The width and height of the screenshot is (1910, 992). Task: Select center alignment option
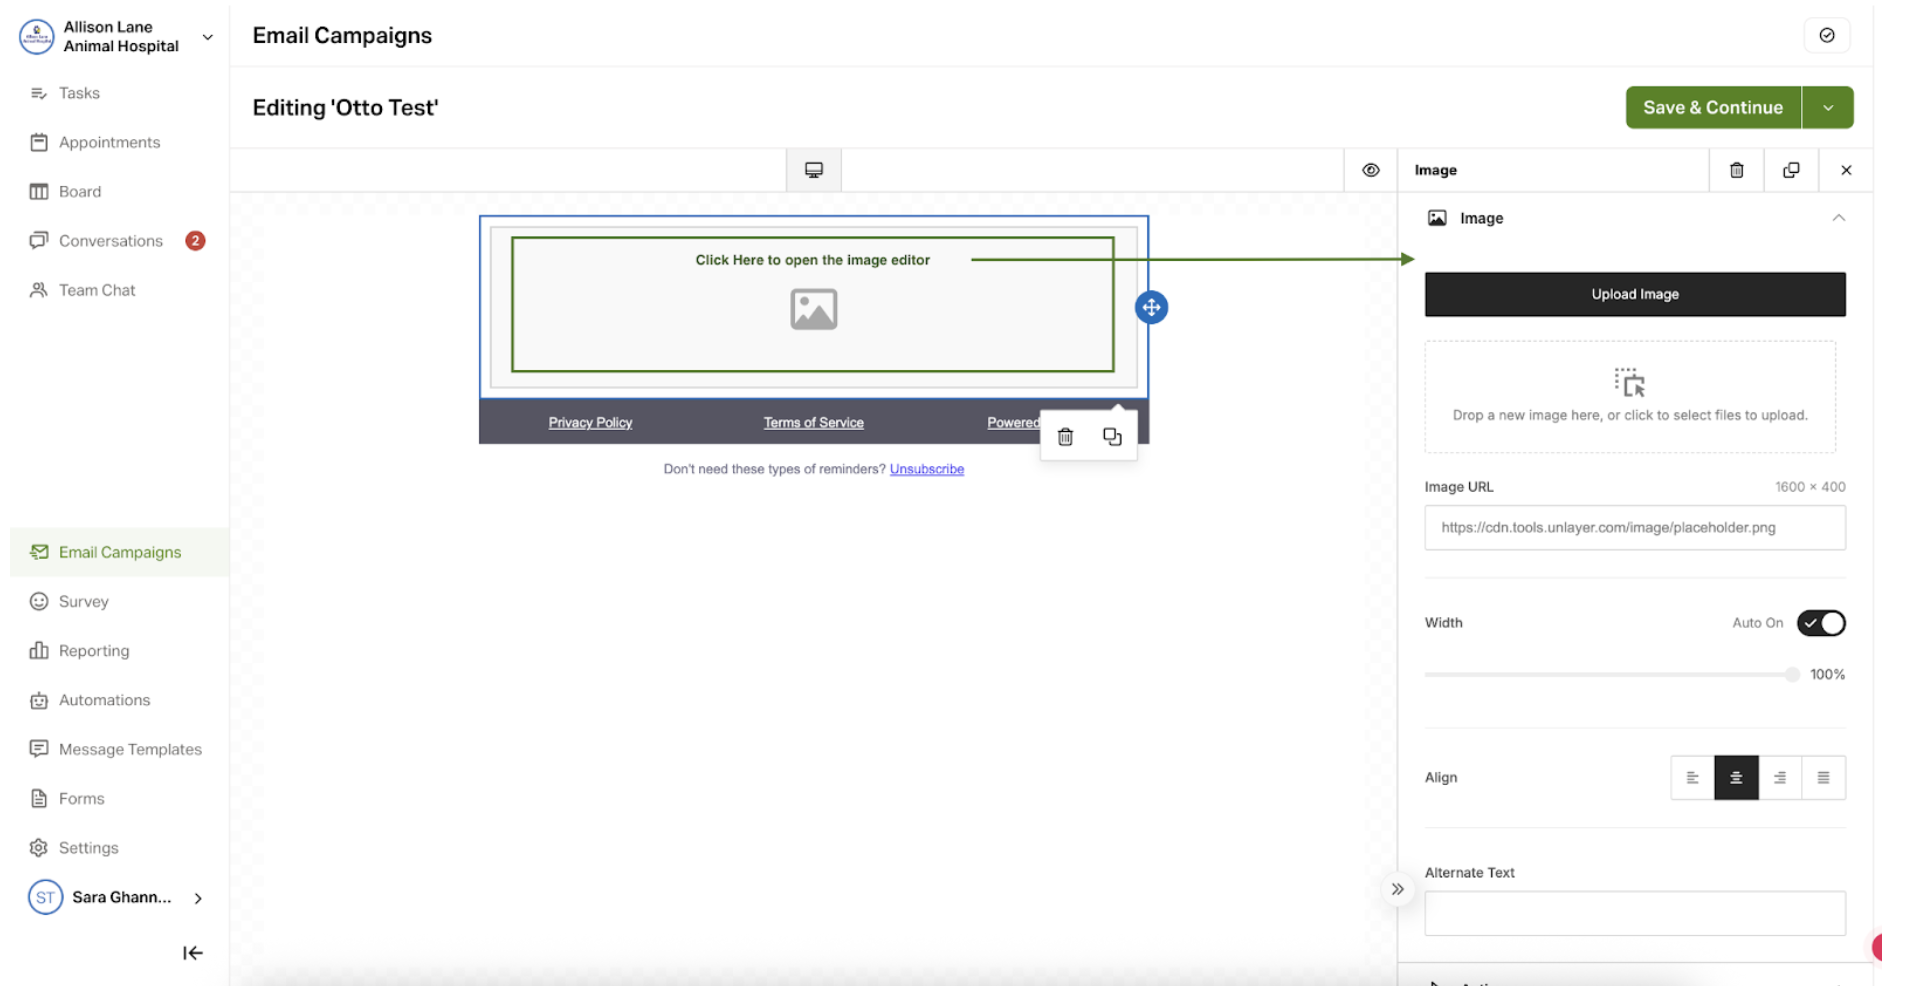1735,778
